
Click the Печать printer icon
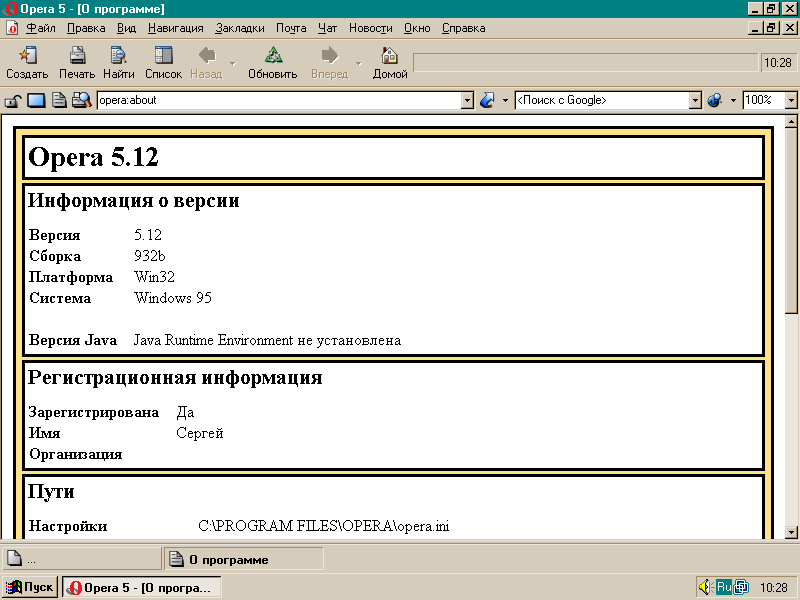(x=77, y=56)
